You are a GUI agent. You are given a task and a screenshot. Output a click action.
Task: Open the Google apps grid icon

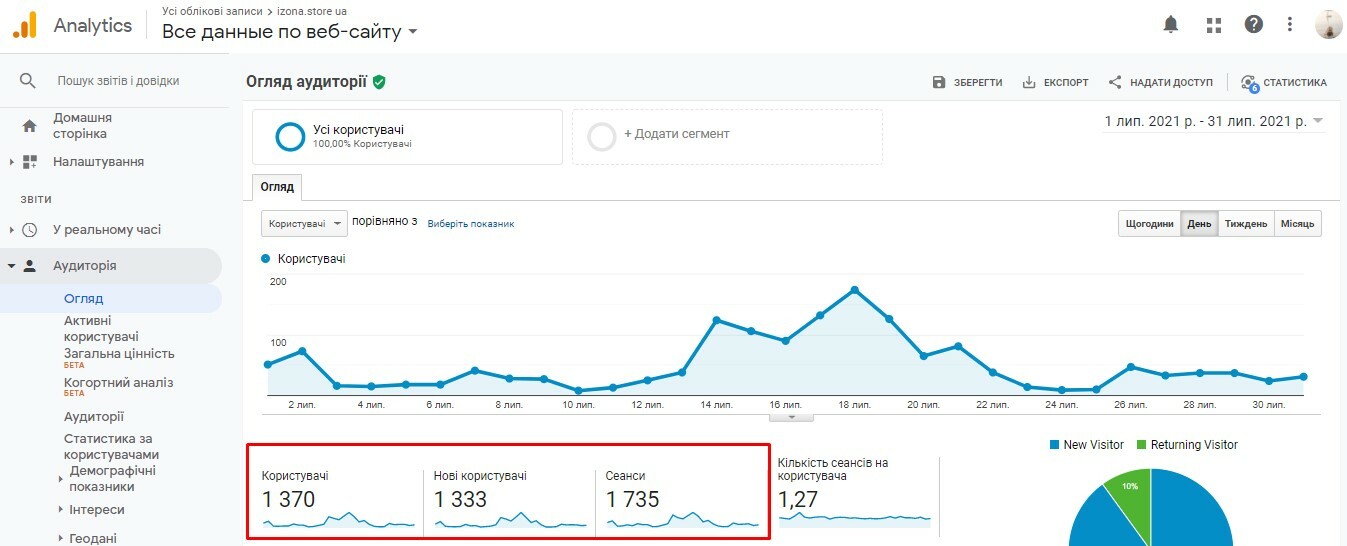[1214, 25]
